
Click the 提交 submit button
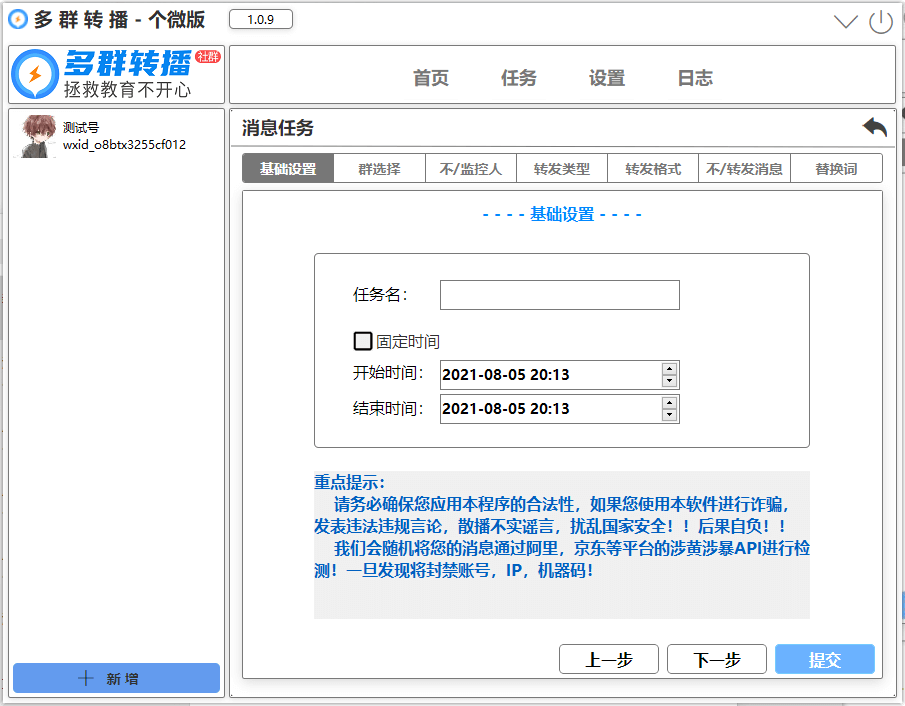click(825, 659)
